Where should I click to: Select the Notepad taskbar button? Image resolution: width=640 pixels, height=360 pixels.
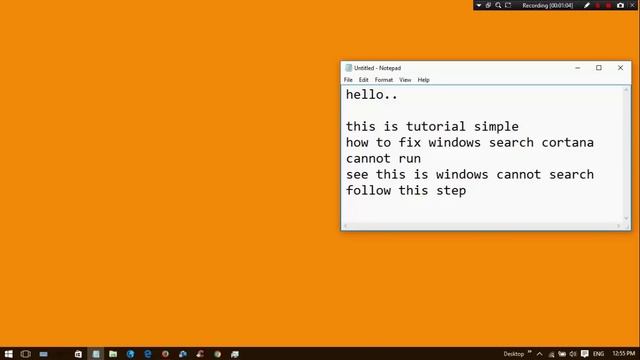click(96, 354)
